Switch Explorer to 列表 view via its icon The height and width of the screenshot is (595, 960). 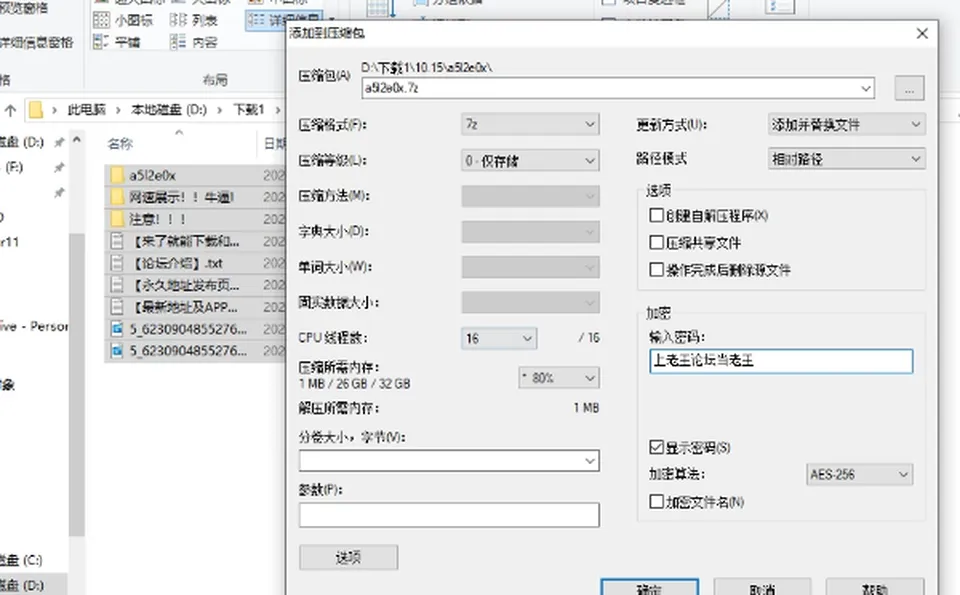click(x=178, y=20)
